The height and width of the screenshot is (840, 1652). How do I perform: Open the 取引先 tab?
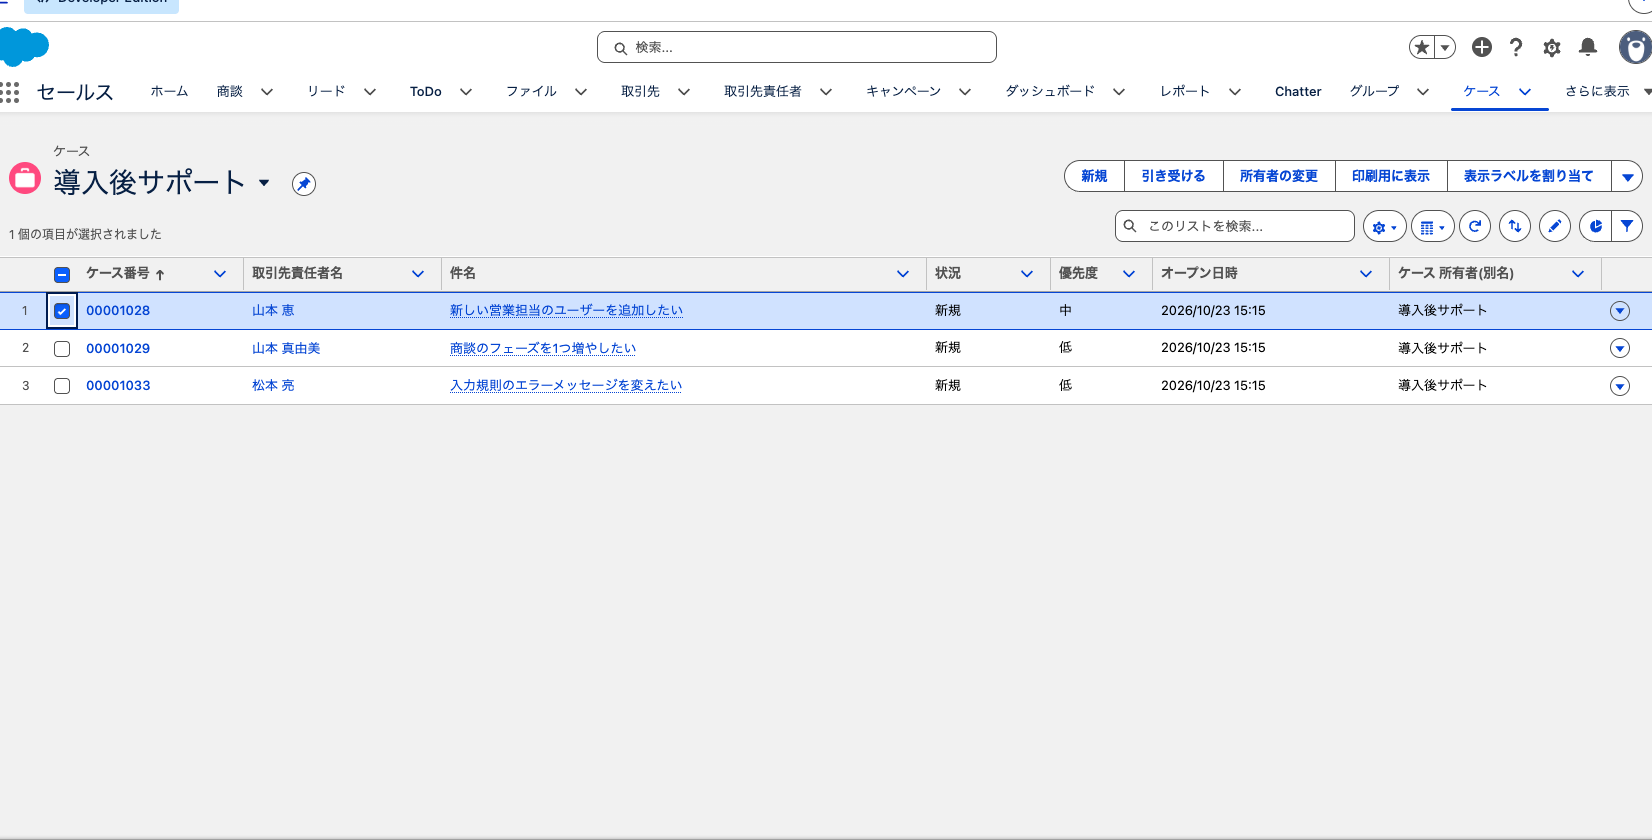pyautogui.click(x=640, y=91)
